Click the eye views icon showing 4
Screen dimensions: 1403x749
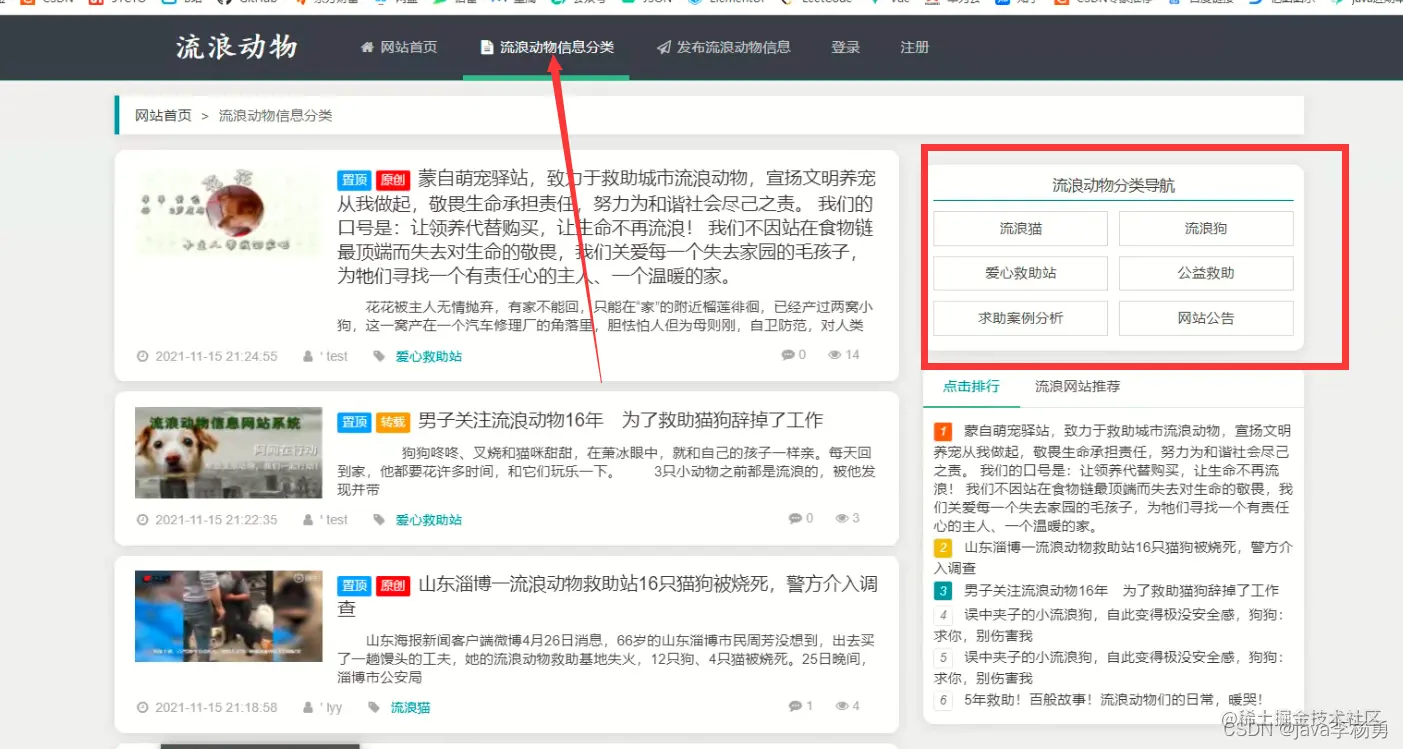pyautogui.click(x=842, y=706)
